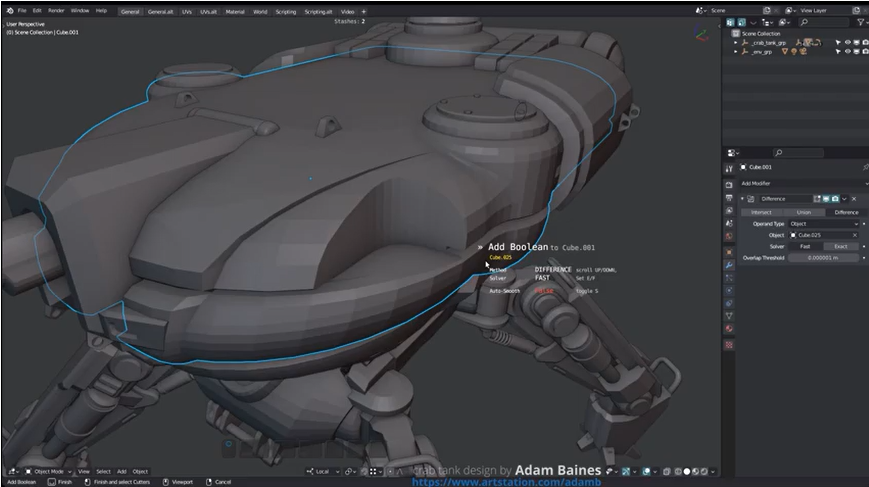Open the Operand Type dropdown
Image resolution: width=869 pixels, height=487 pixels.
point(824,224)
